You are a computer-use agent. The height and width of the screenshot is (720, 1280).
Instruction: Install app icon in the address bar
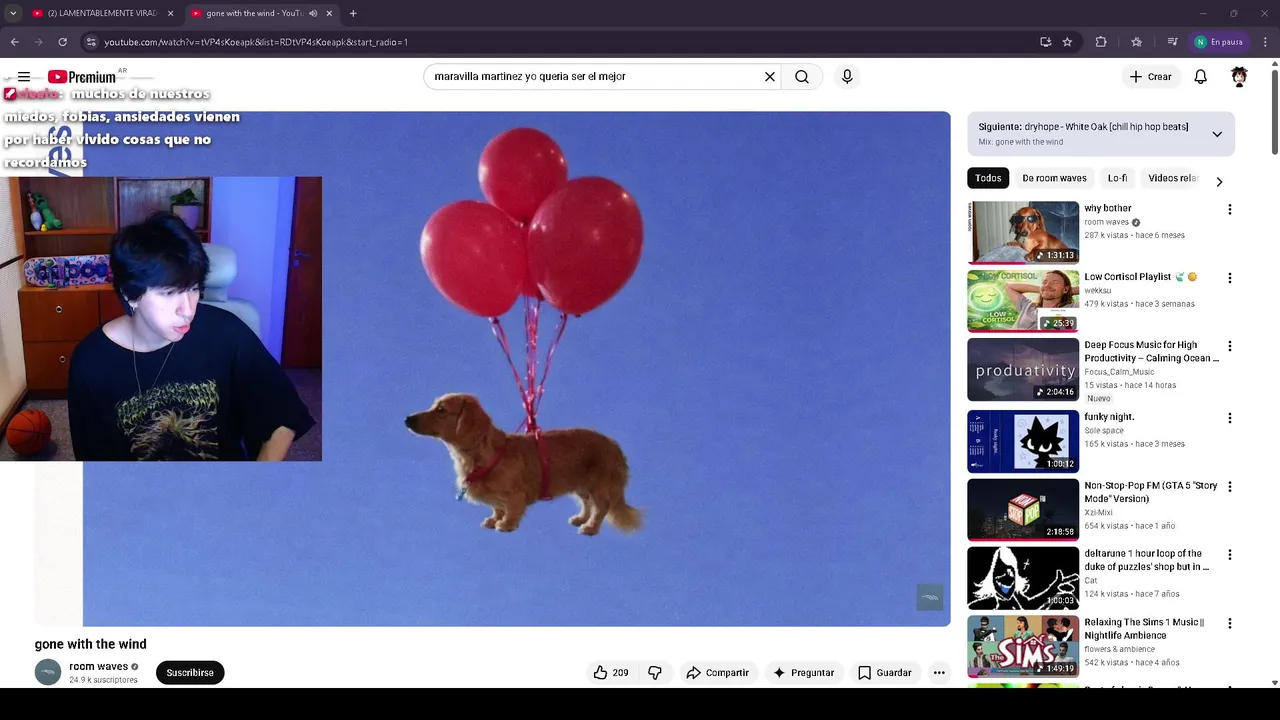click(x=1045, y=42)
